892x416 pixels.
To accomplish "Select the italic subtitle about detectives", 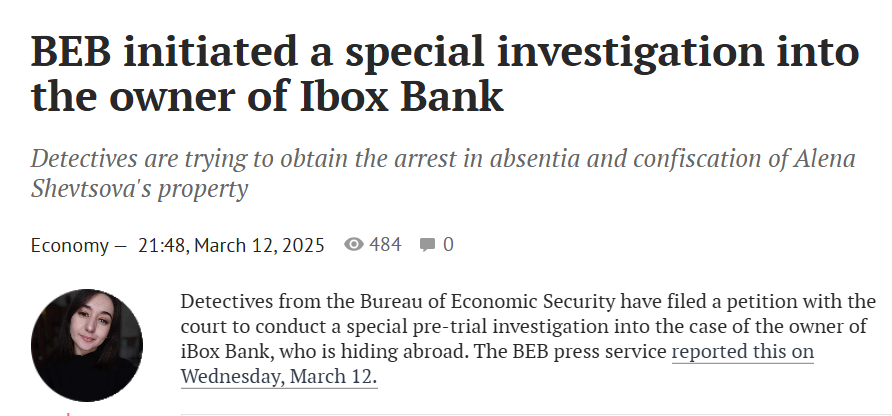I will point(443,173).
